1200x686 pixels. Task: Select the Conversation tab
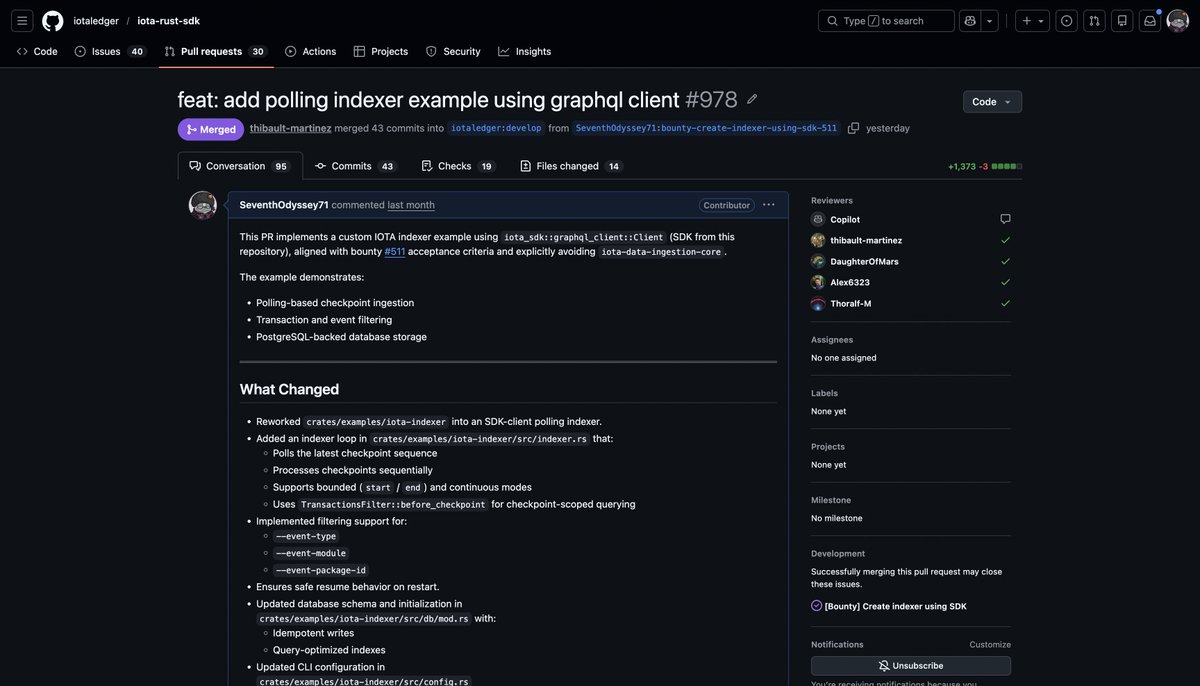240,166
